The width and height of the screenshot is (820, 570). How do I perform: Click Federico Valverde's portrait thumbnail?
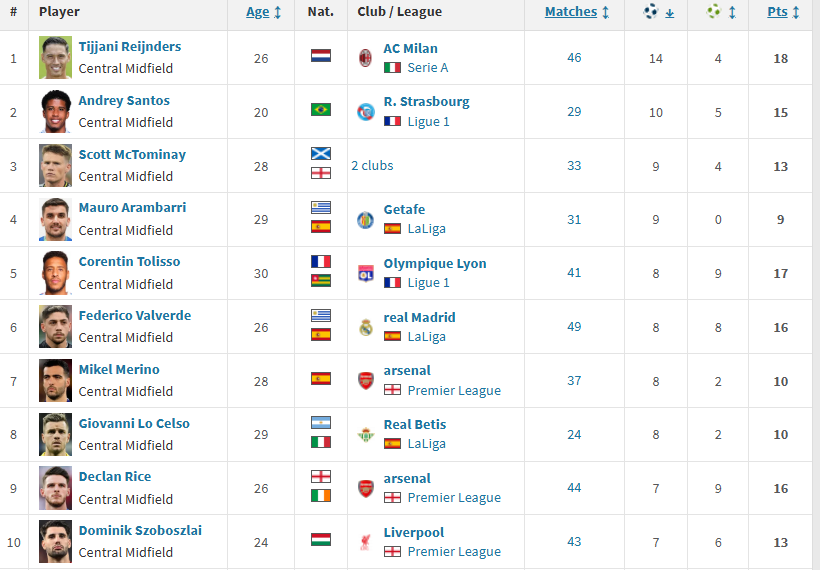tap(55, 327)
